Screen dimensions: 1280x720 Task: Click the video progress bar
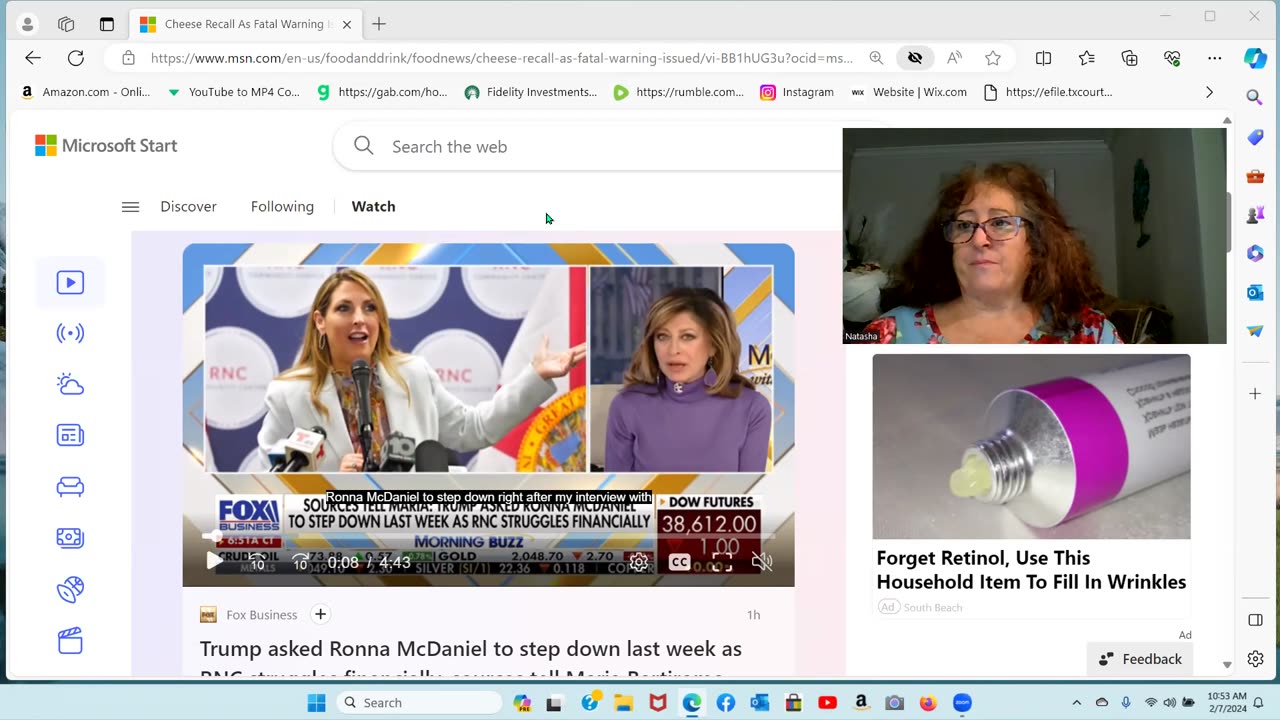(488, 537)
